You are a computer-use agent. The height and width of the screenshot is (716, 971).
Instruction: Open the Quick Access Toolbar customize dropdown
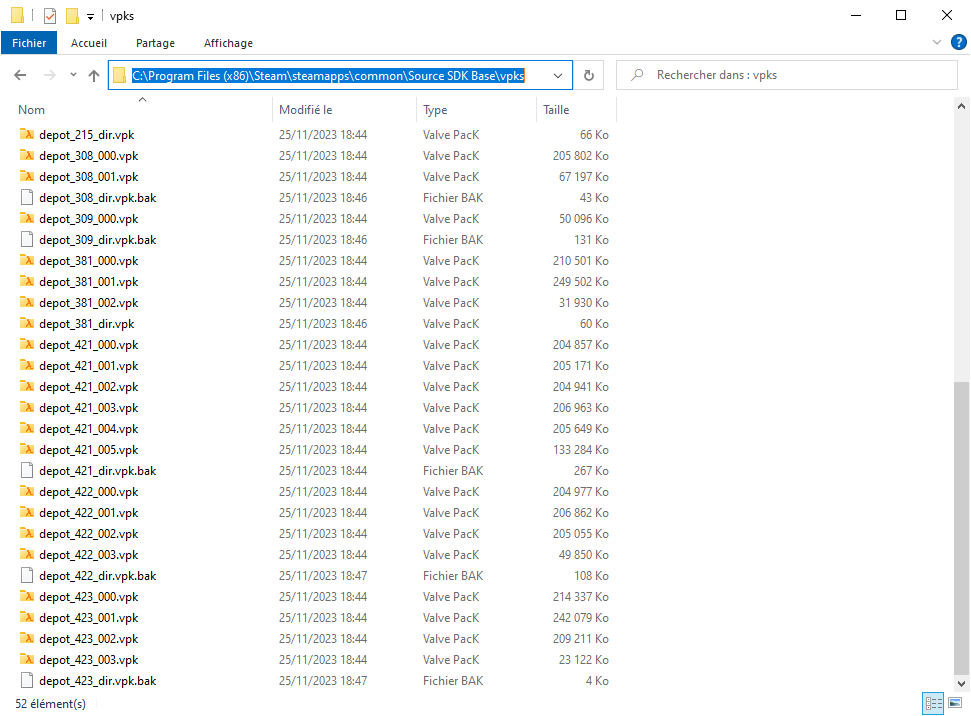[x=90, y=17]
